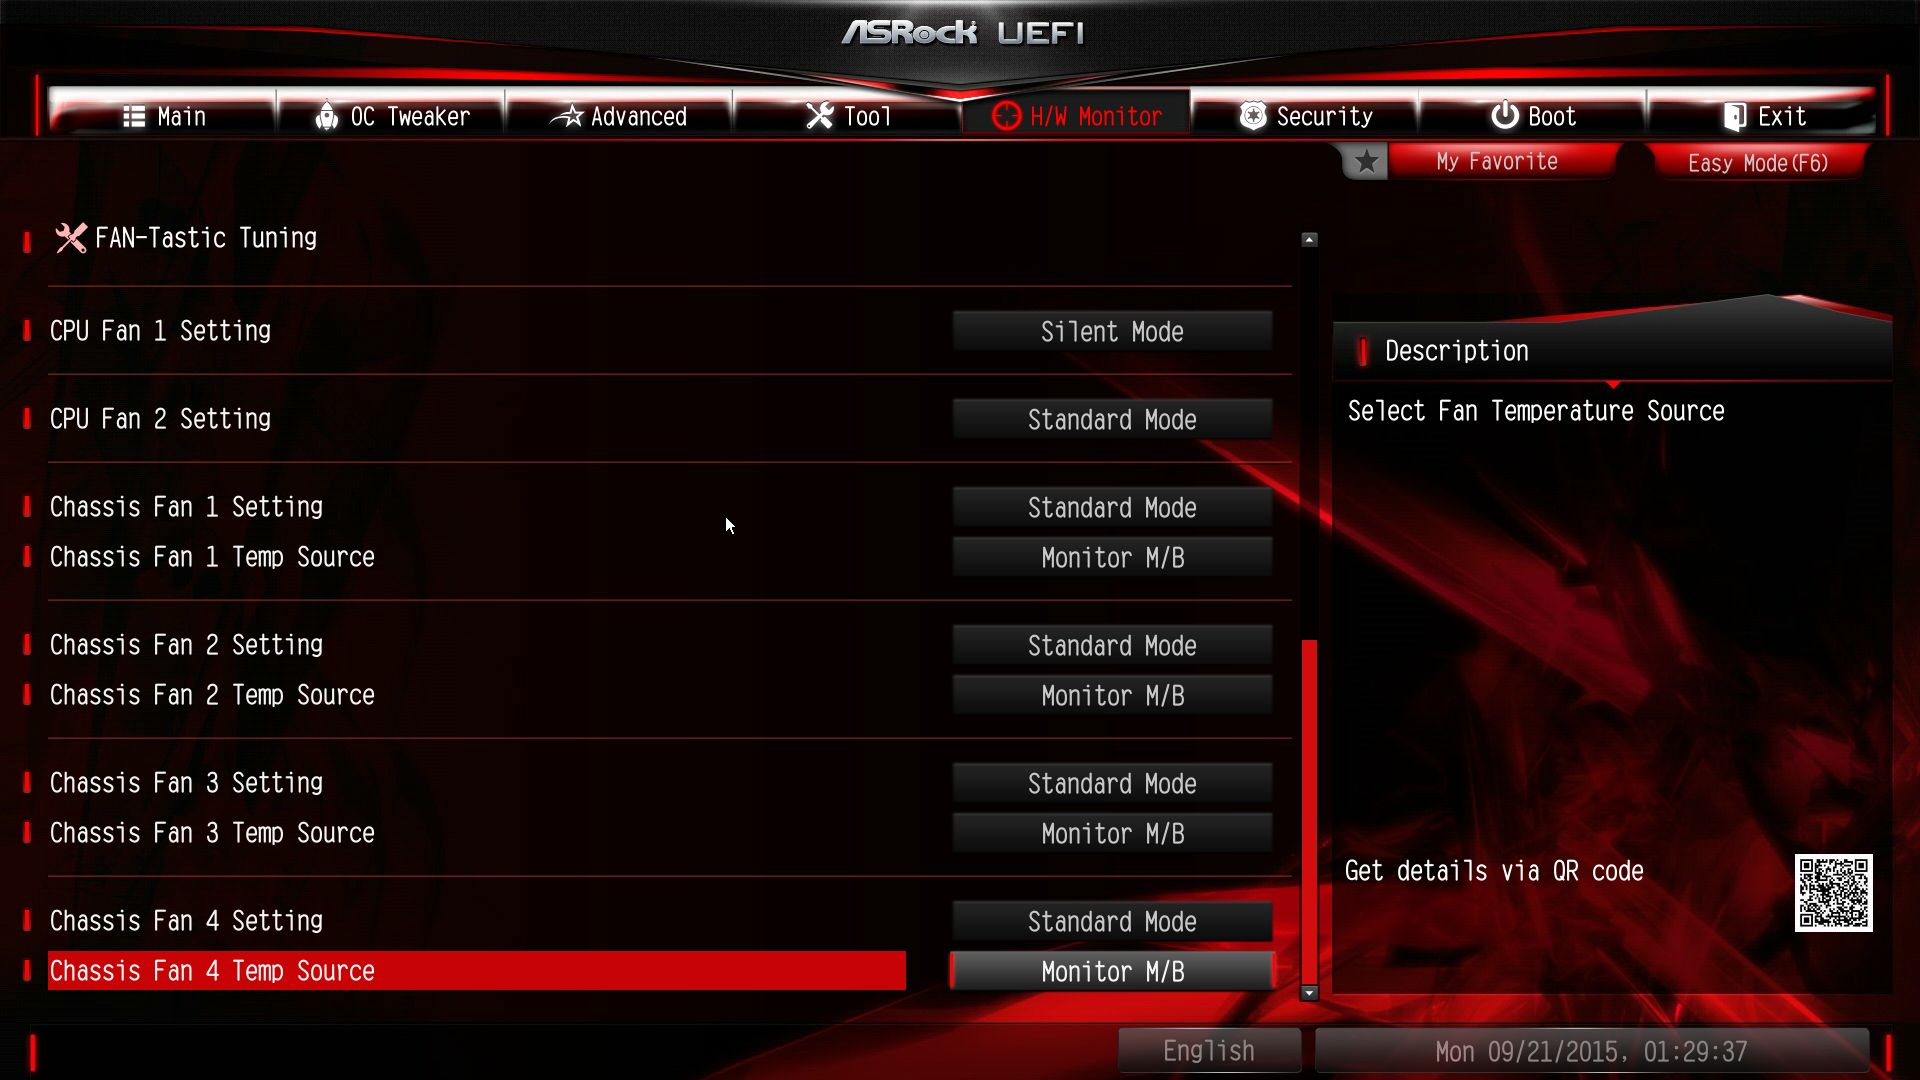Image resolution: width=1920 pixels, height=1080 pixels.
Task: Open CPU Fan 2 Setting Standard Mode dropdown
Action: (1112, 420)
